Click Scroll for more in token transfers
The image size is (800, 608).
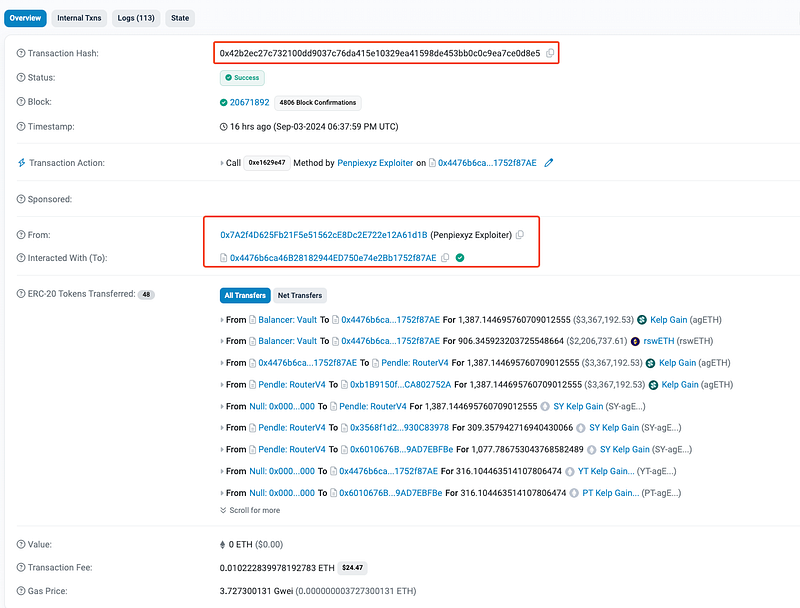[250, 510]
